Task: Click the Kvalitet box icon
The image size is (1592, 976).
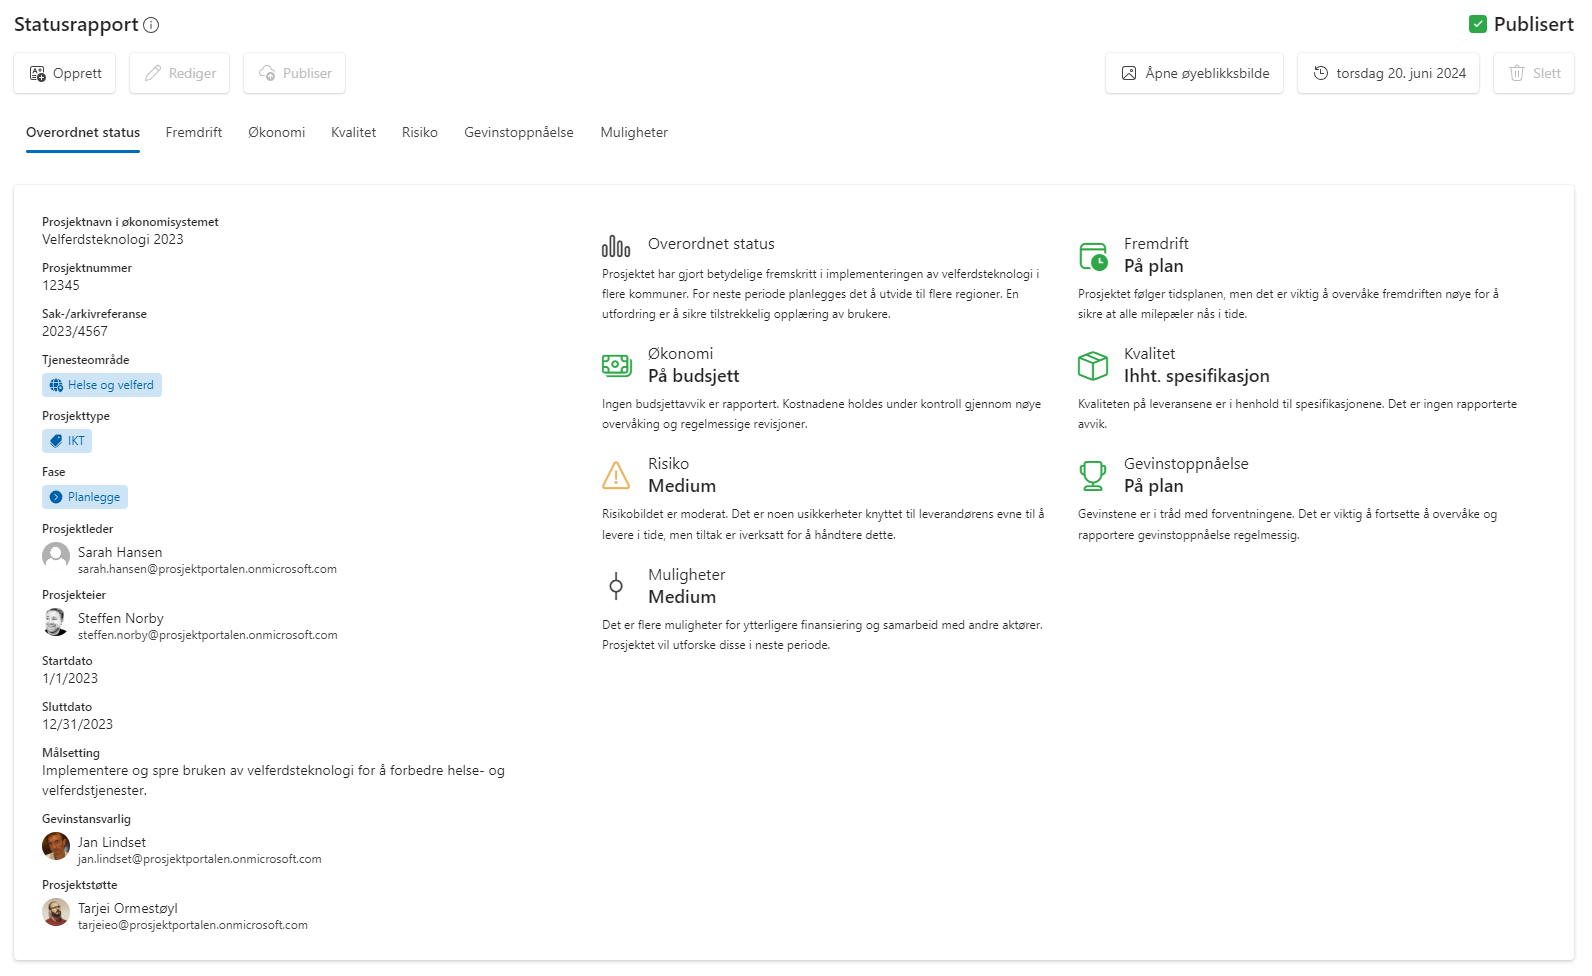Action: pyautogui.click(x=1093, y=366)
